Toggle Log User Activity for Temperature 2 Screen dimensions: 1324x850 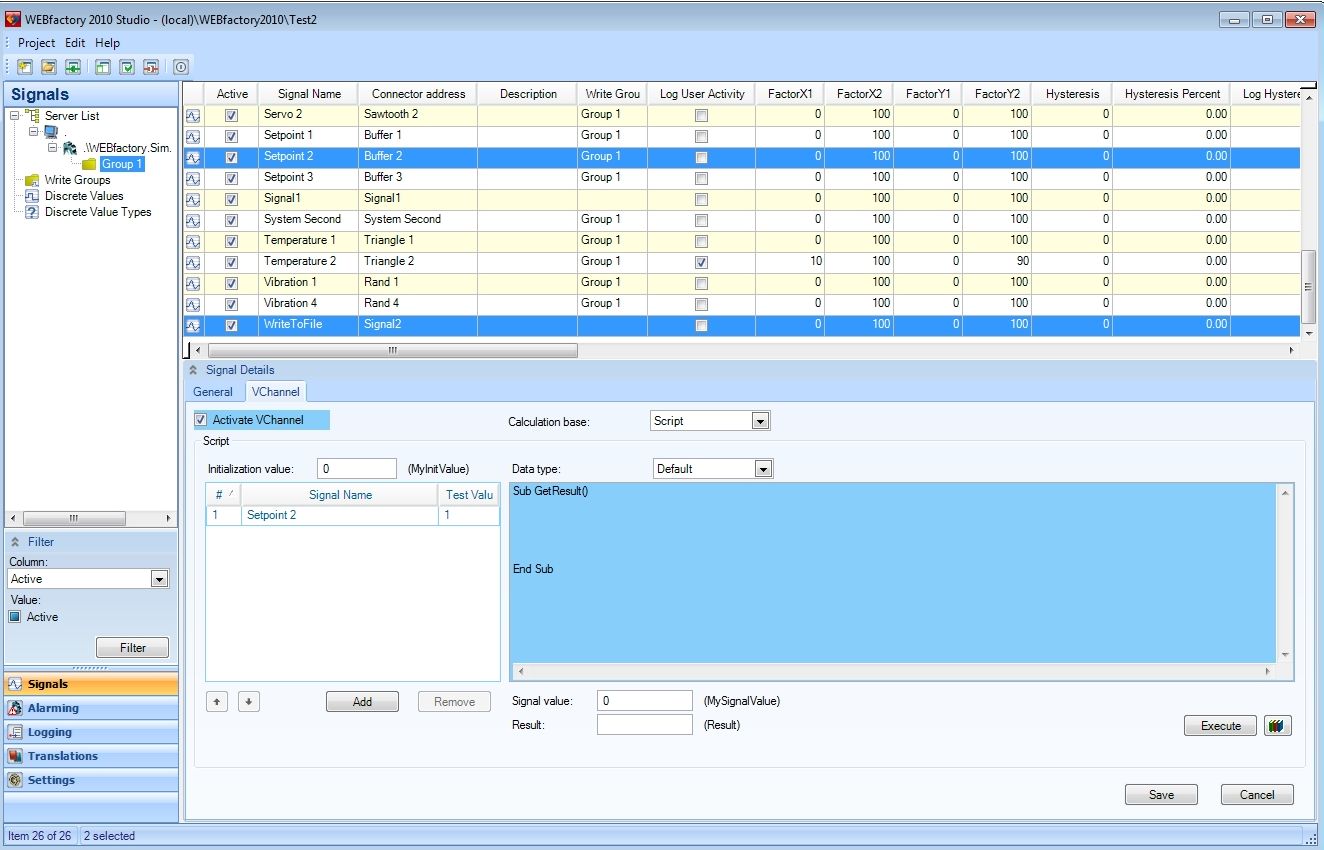(701, 262)
